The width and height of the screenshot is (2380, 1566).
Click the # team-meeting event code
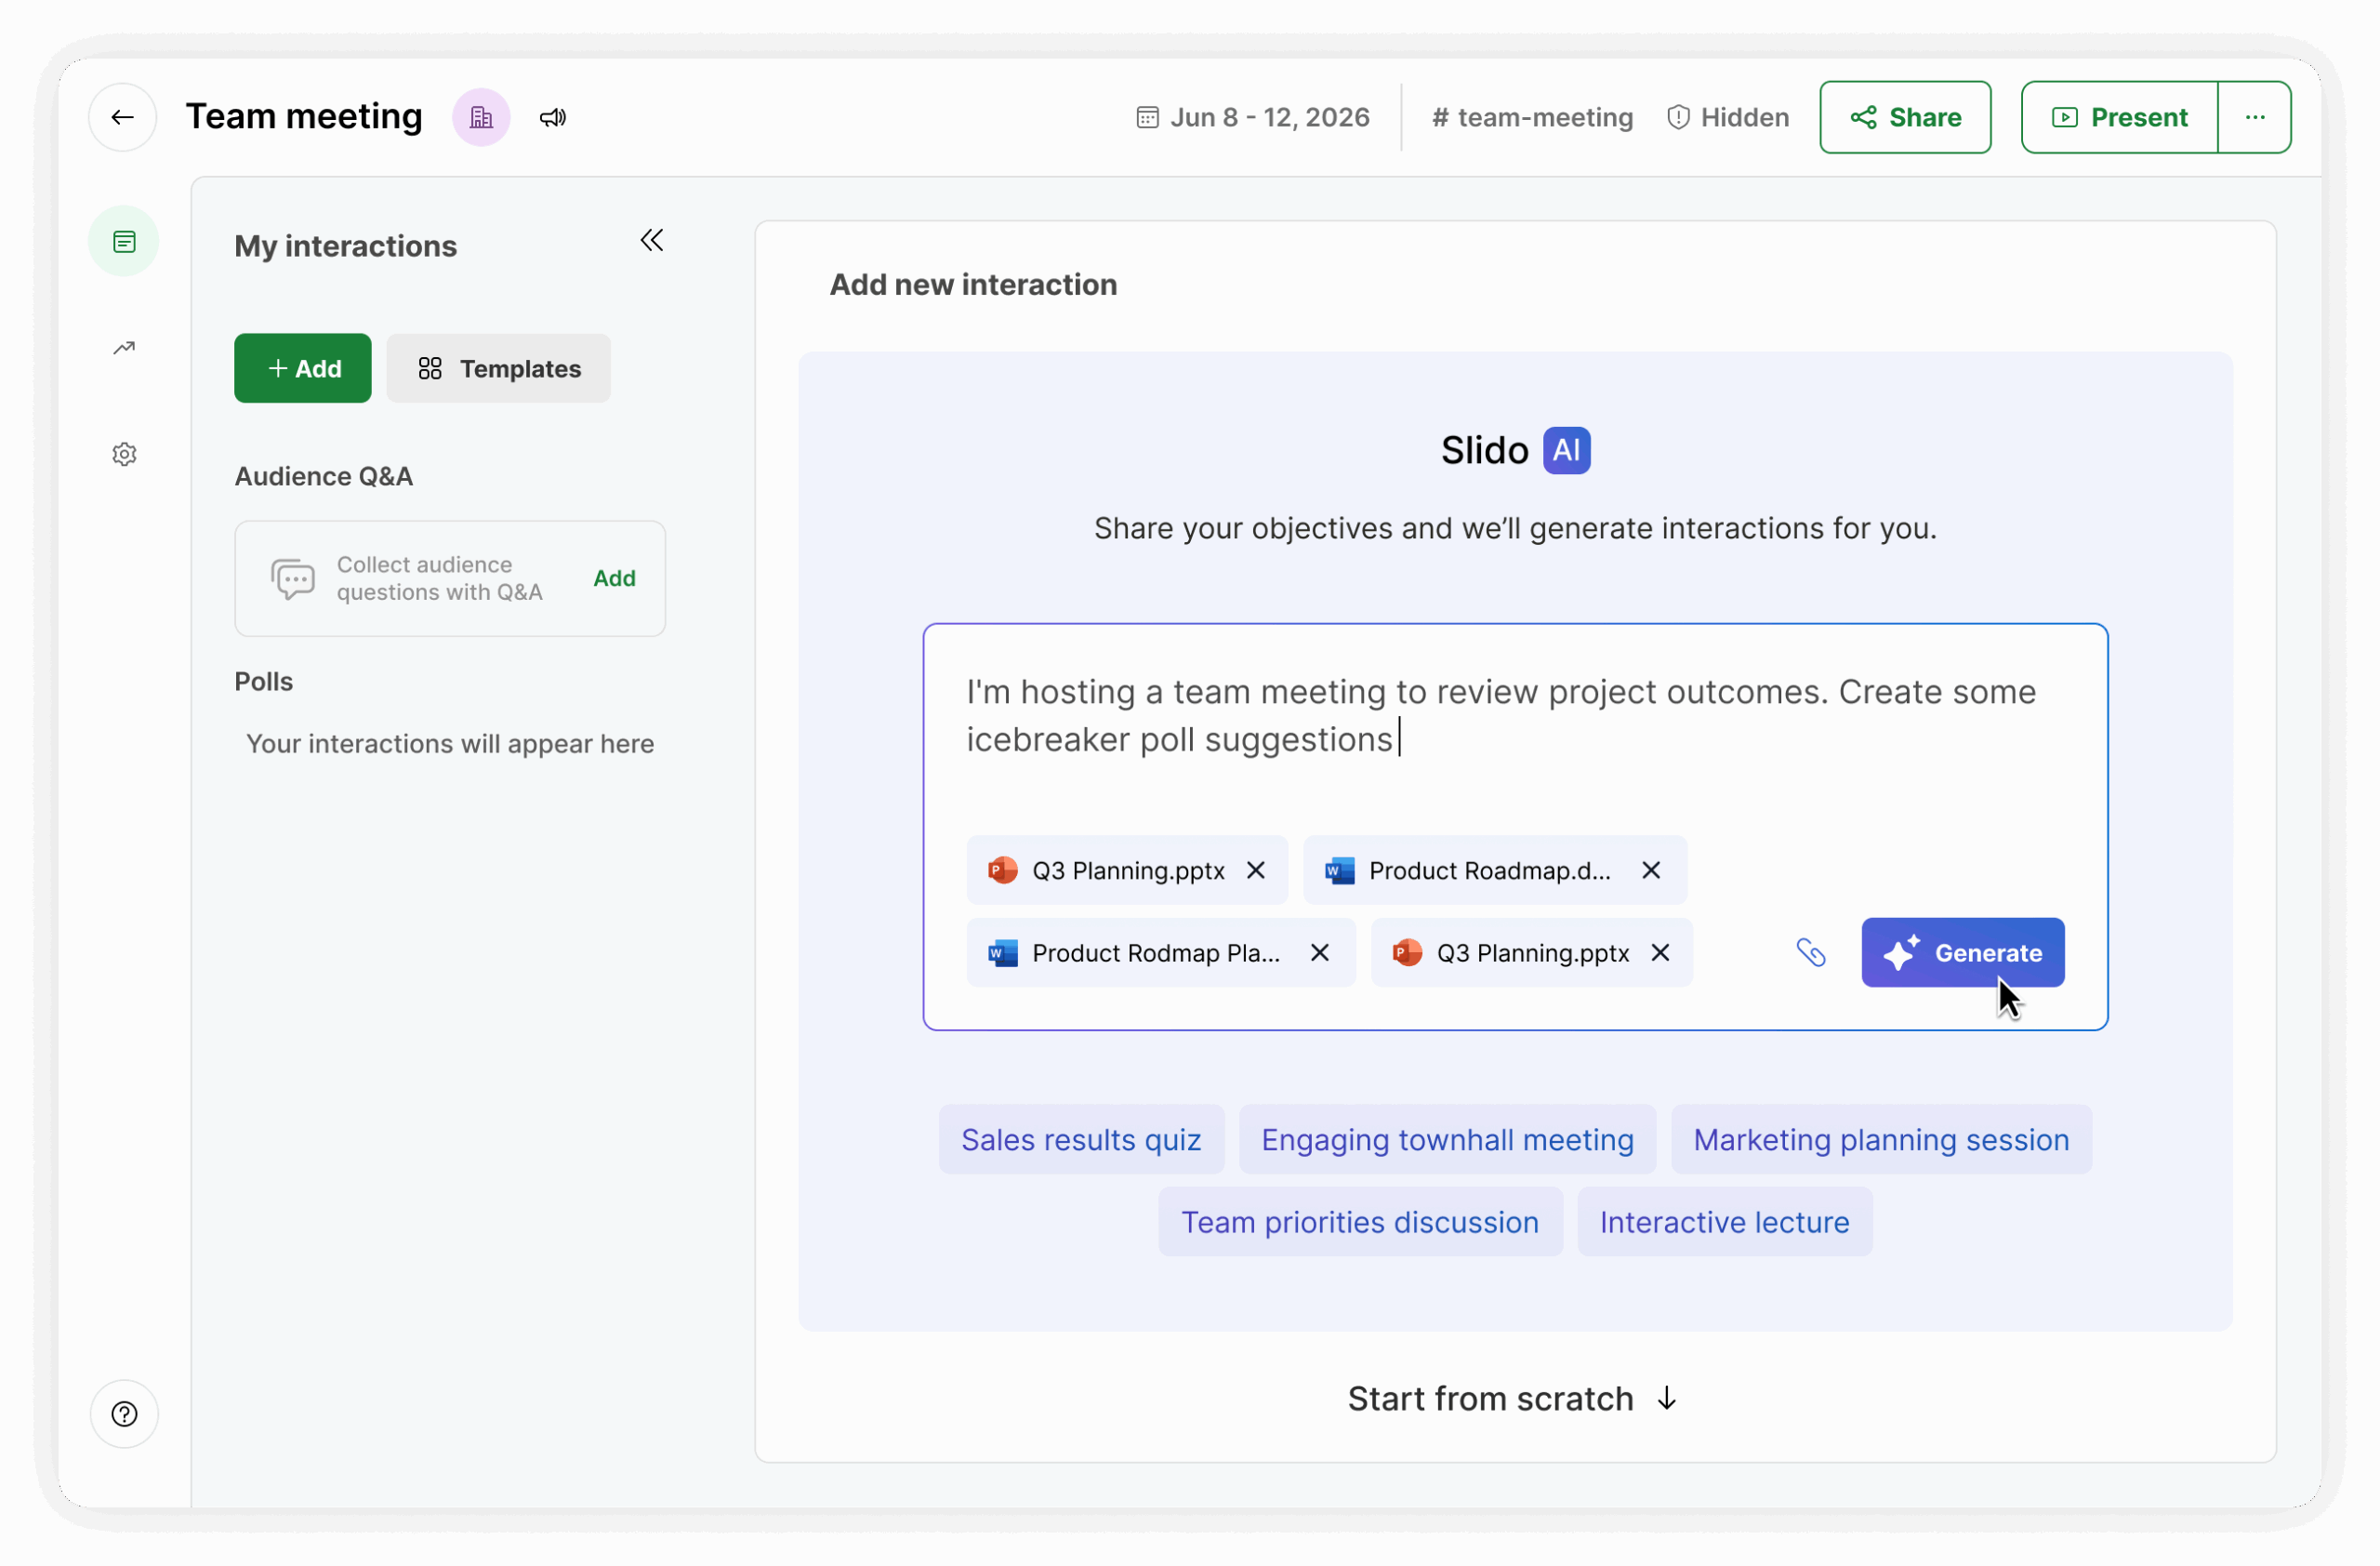tap(1532, 117)
